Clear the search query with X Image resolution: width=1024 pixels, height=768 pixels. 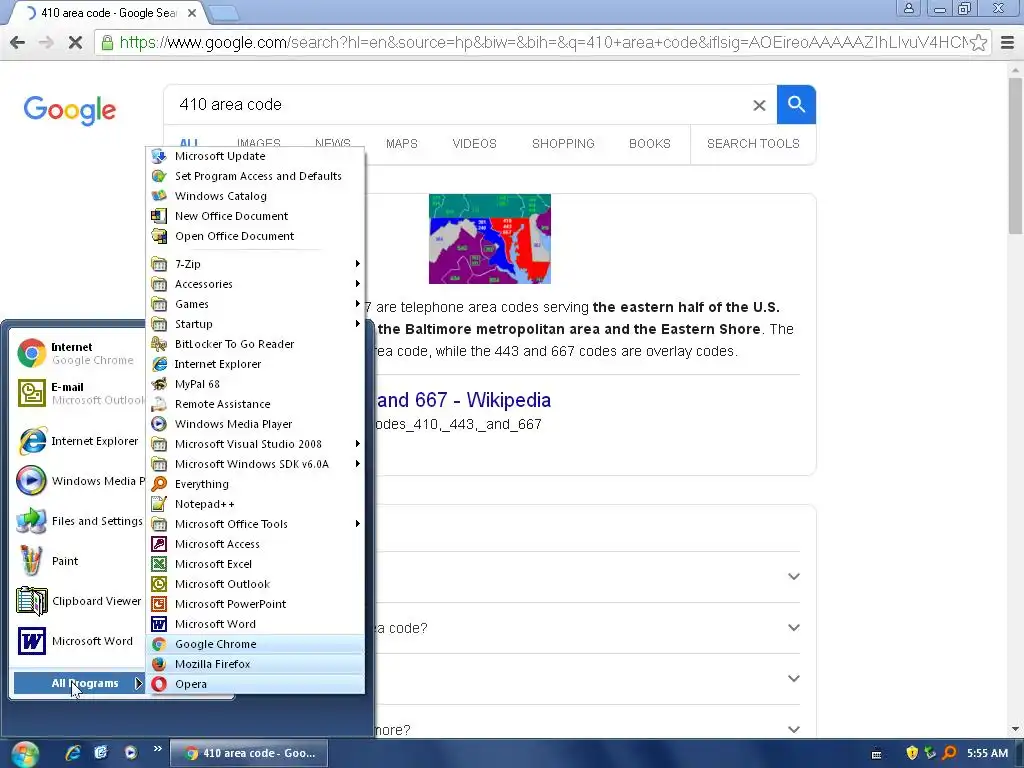coord(759,105)
